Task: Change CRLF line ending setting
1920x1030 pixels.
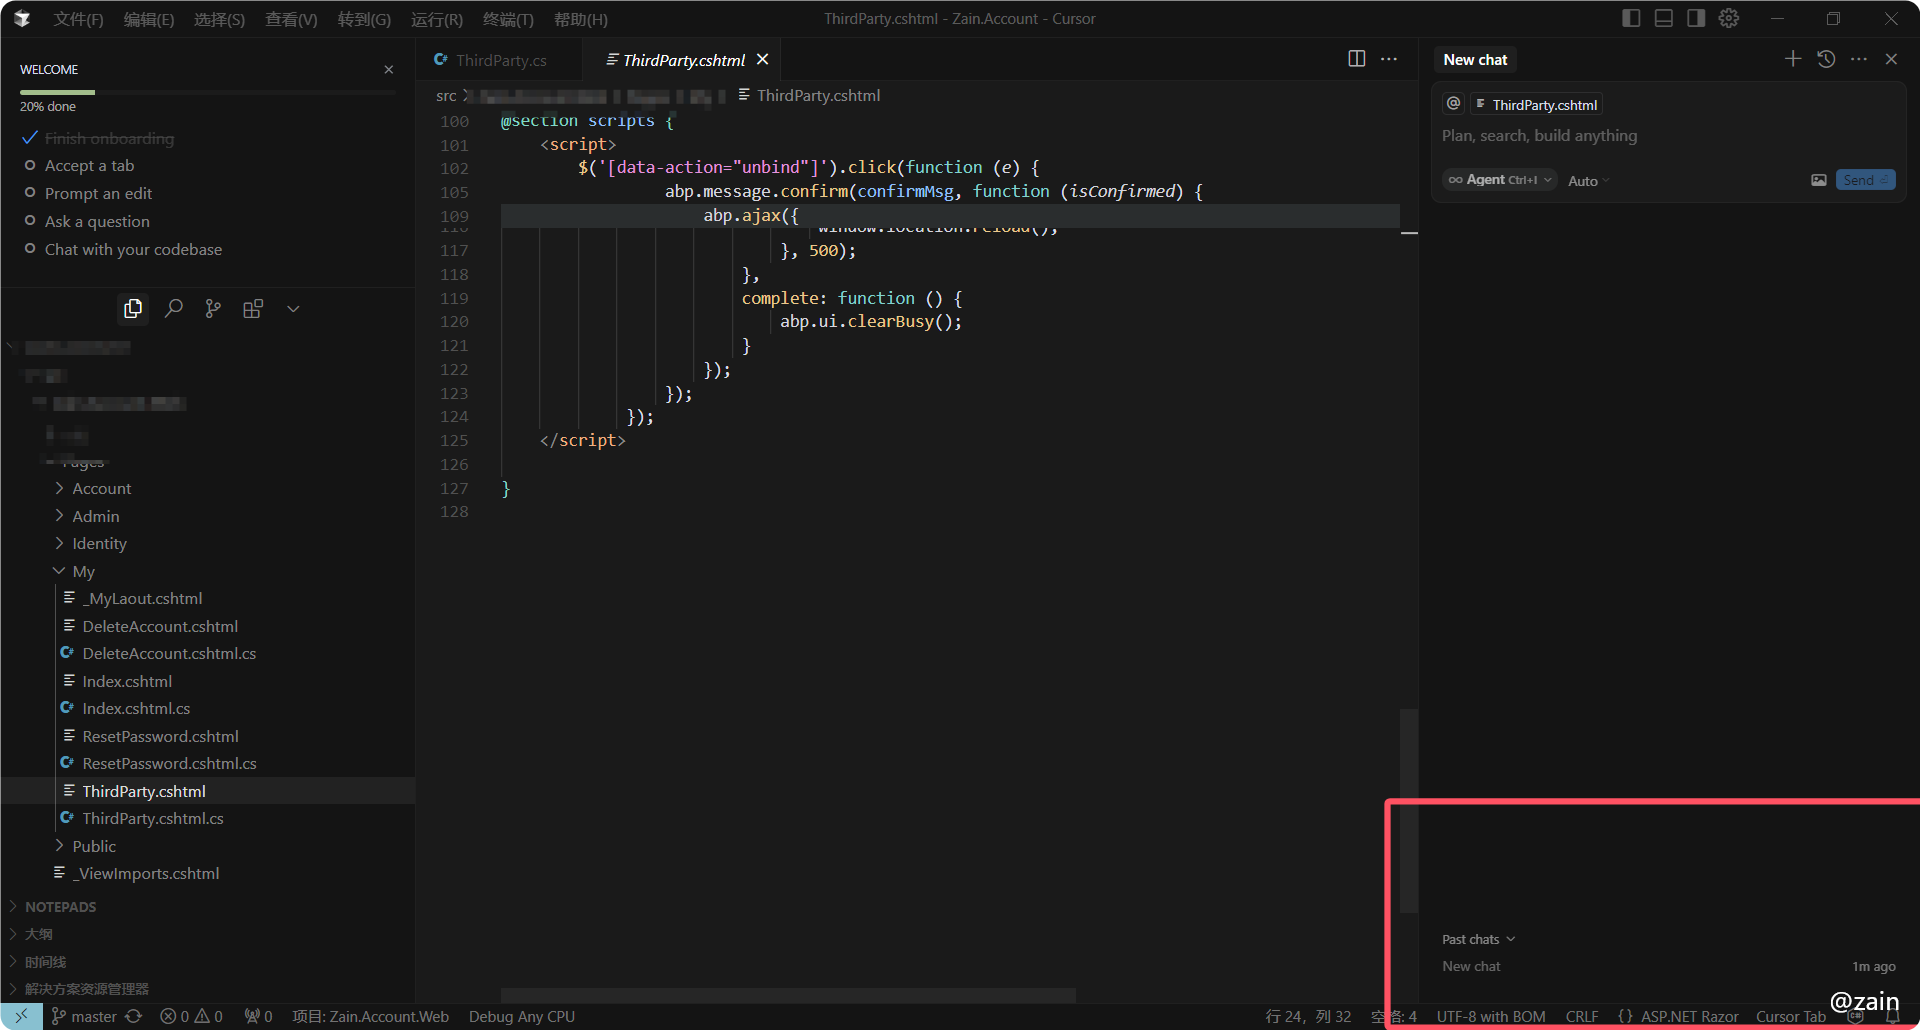Action: pyautogui.click(x=1582, y=1016)
